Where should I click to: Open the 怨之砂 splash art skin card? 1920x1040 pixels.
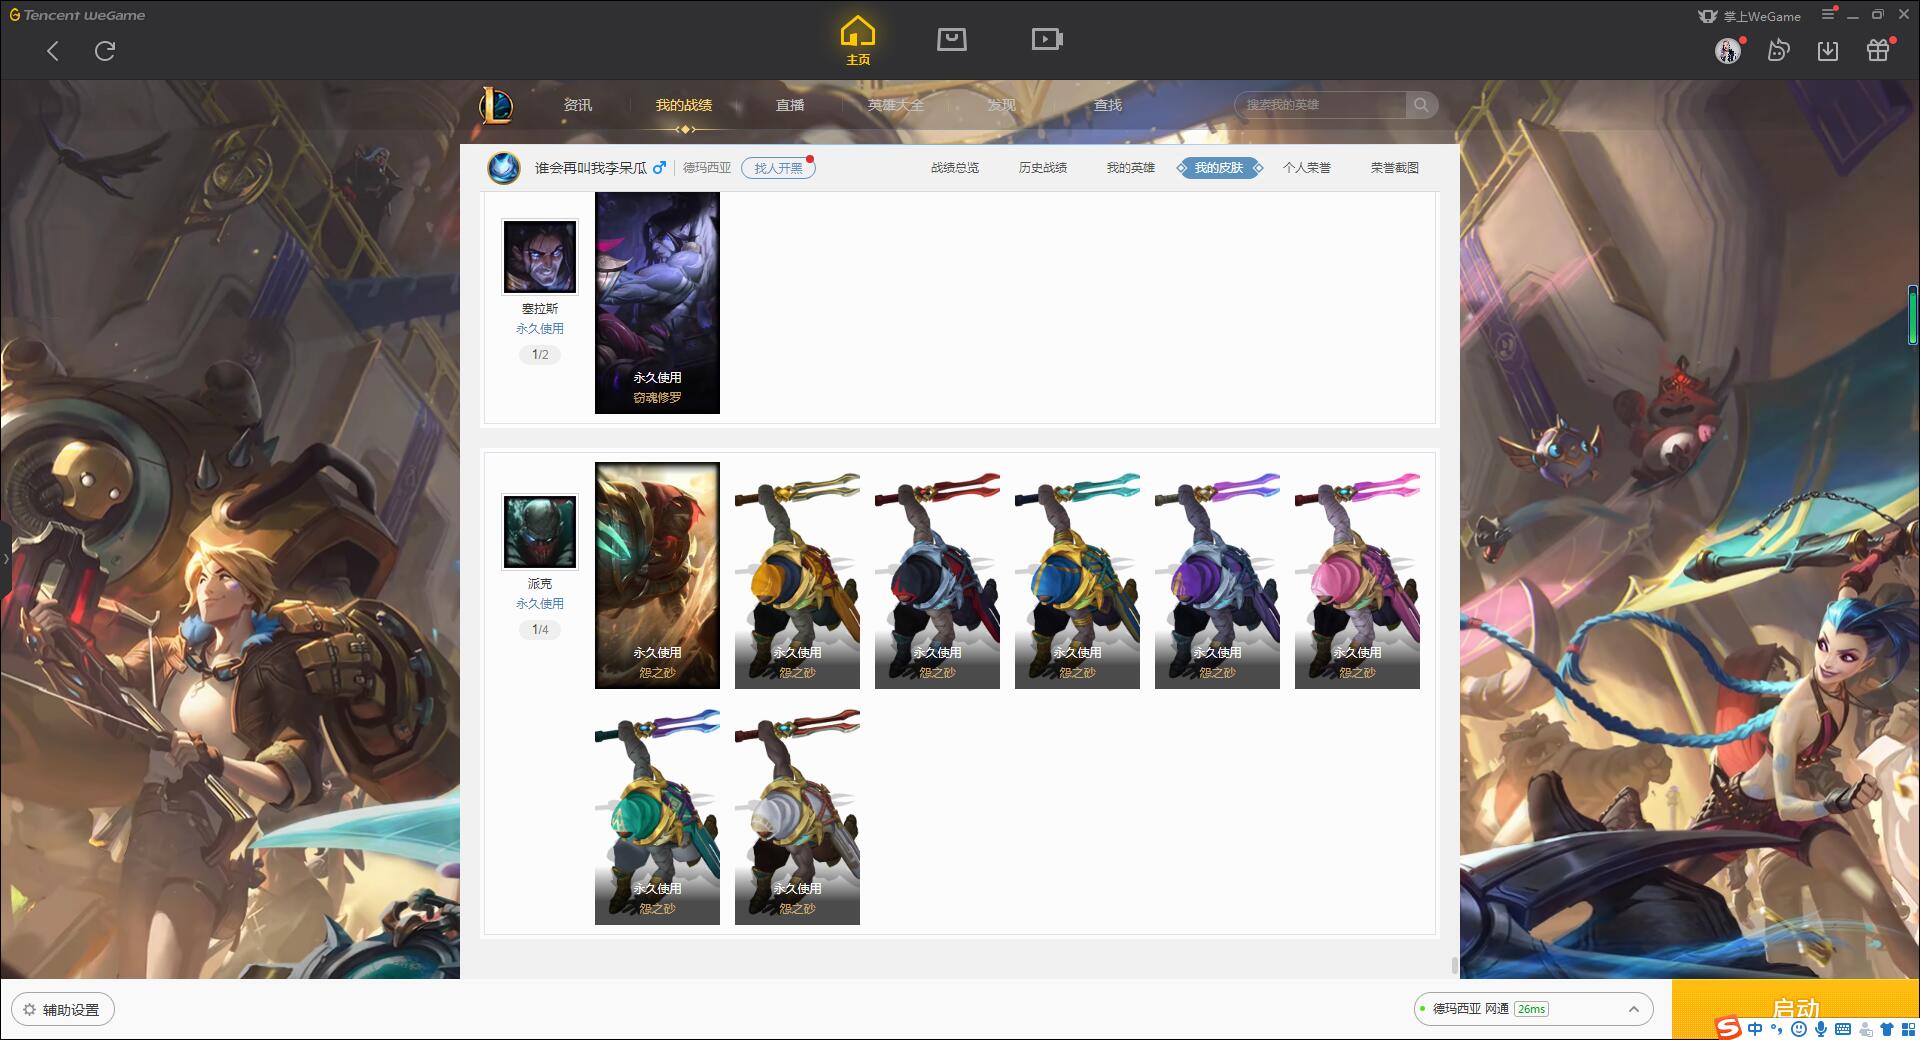pyautogui.click(x=657, y=575)
